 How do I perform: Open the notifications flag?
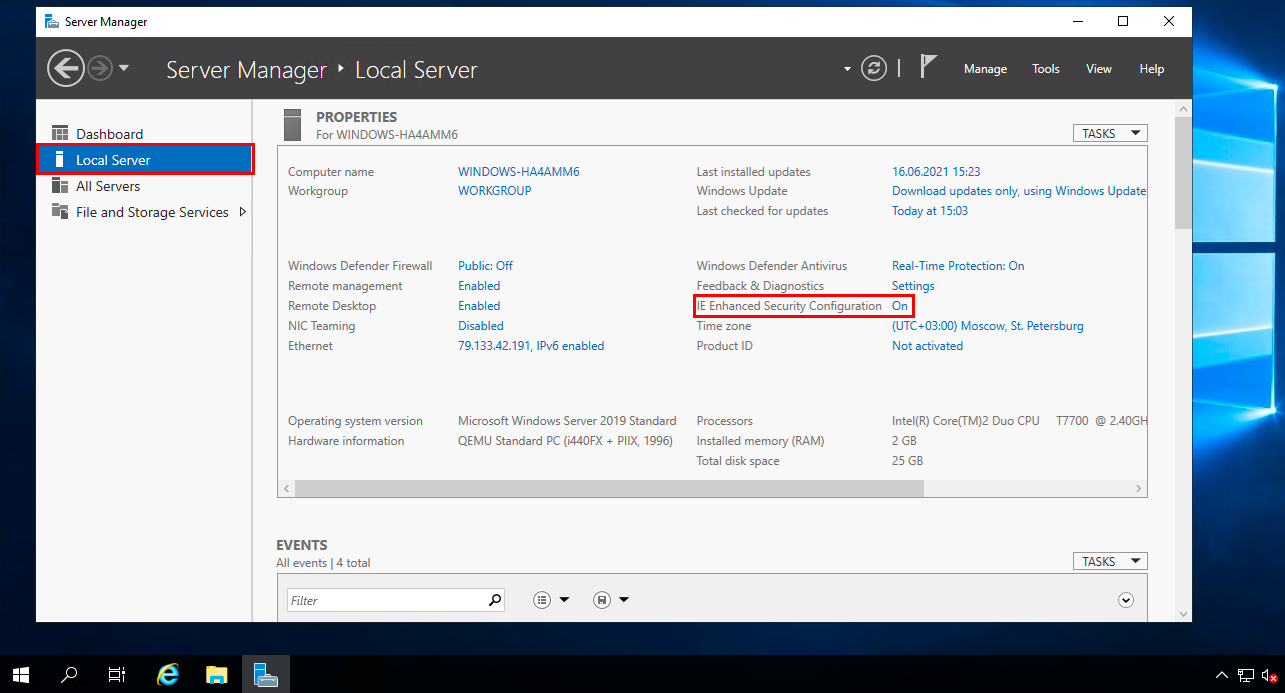(928, 68)
